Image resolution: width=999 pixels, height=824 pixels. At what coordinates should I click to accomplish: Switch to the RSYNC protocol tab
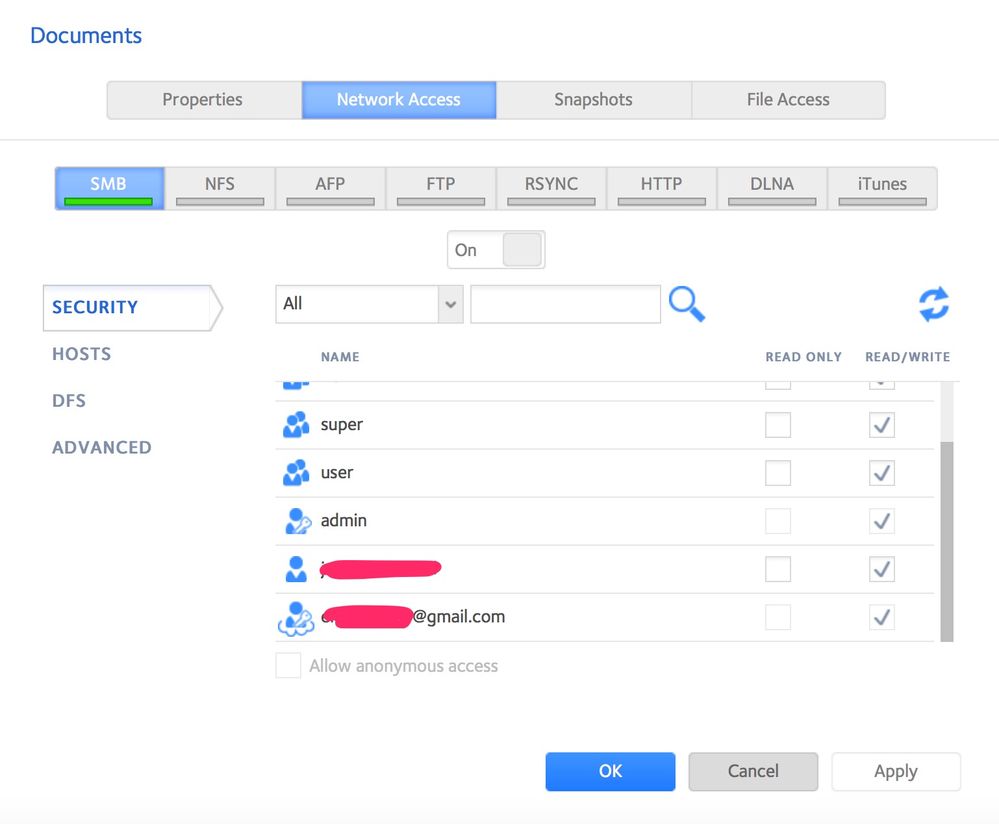[551, 189]
